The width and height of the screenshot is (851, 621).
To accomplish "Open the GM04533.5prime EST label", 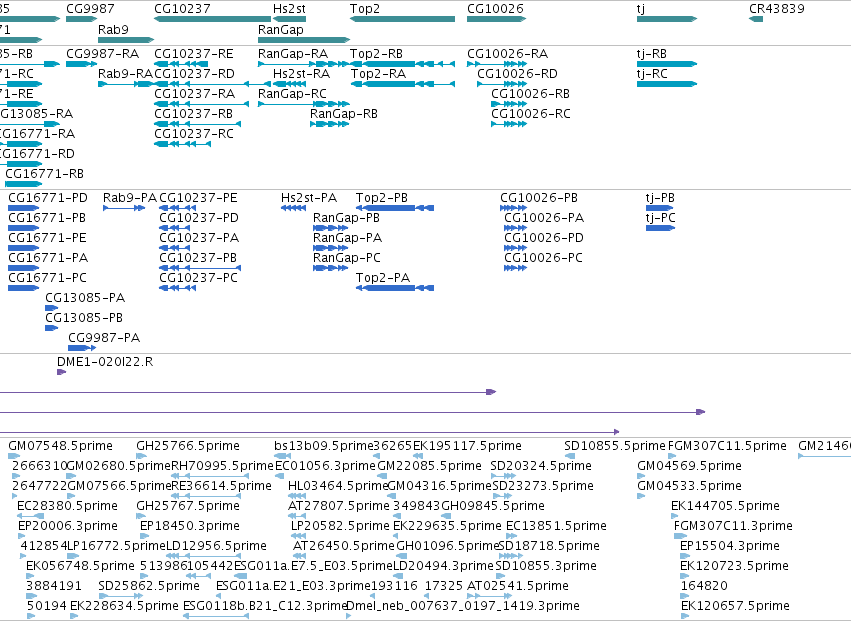I will tap(689, 486).
